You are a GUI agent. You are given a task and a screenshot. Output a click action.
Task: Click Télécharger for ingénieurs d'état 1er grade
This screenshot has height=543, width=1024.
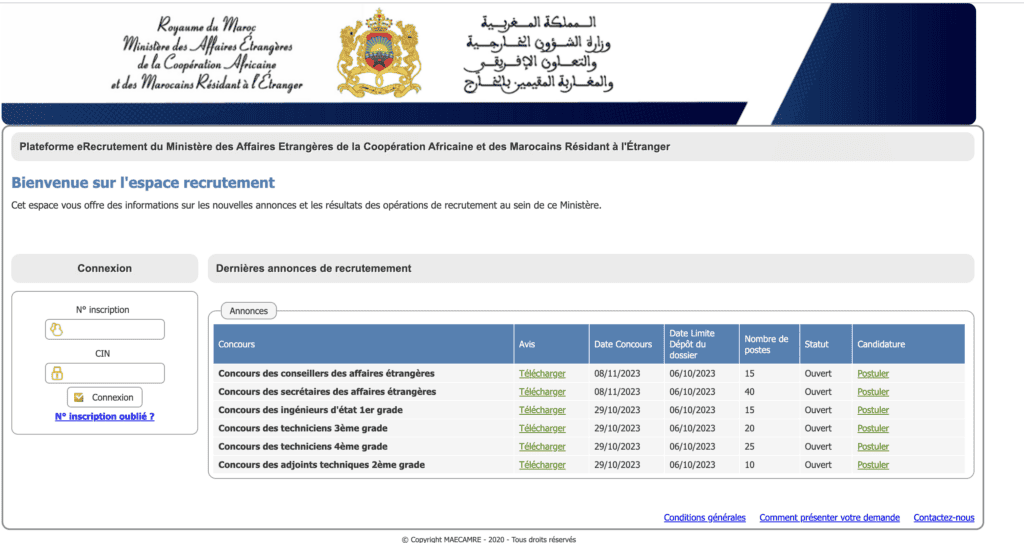(542, 410)
